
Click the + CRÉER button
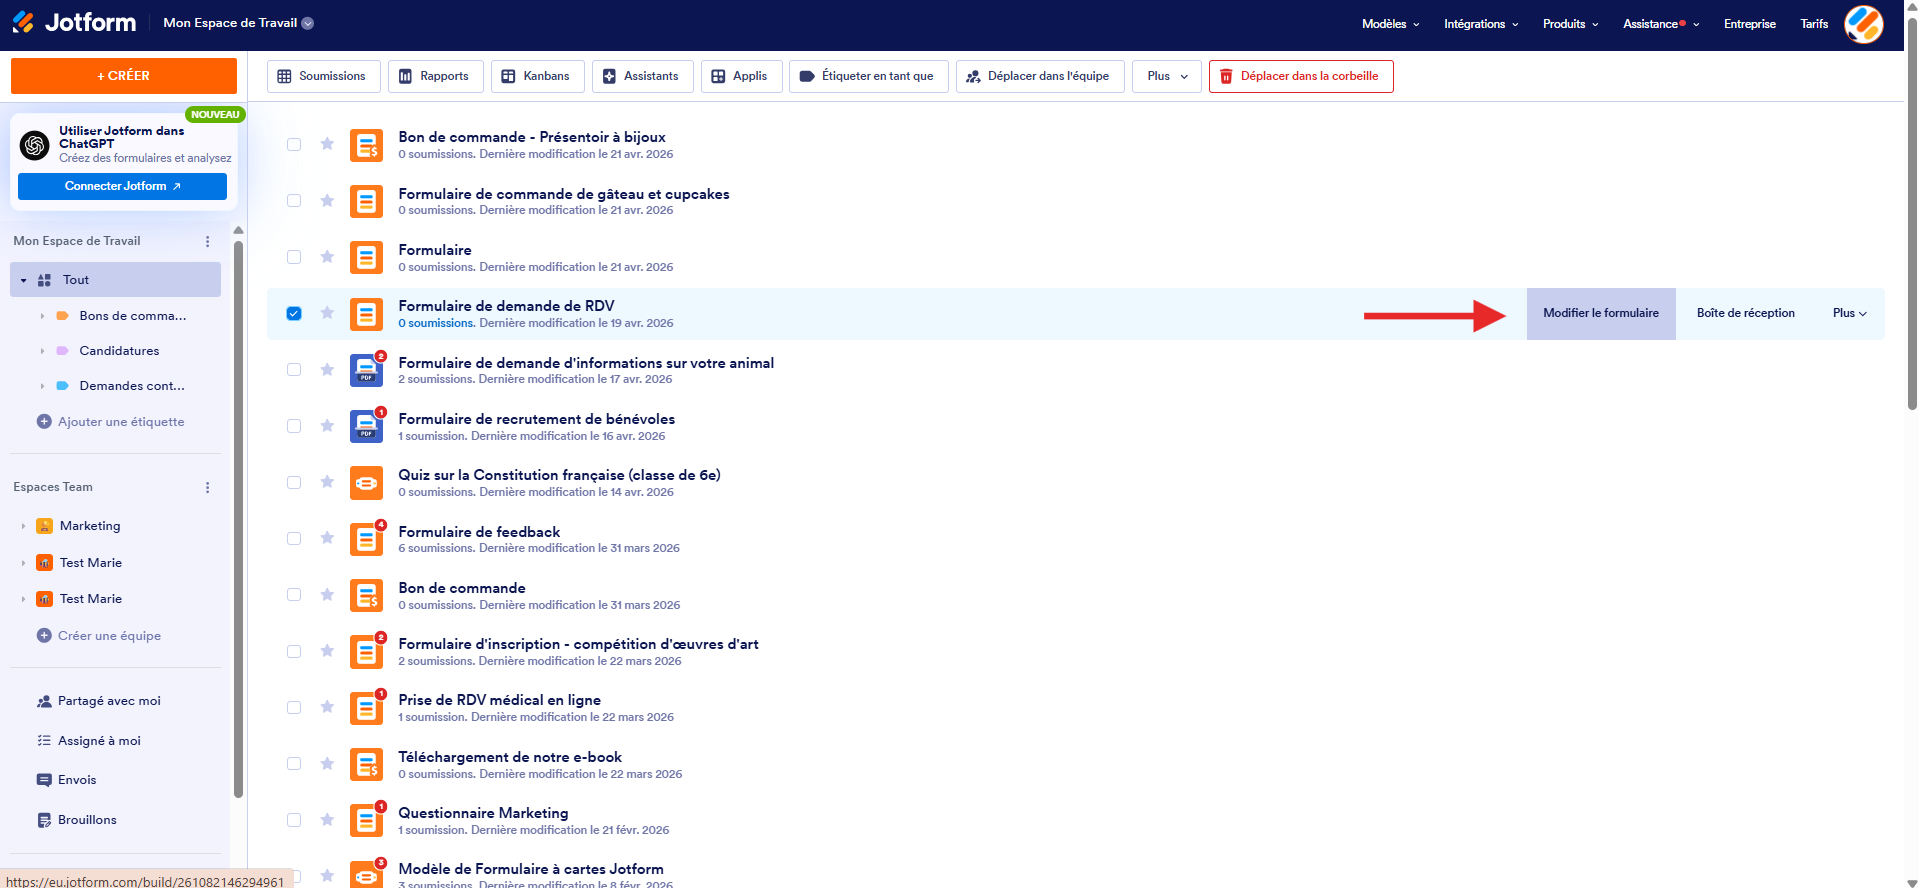point(124,76)
